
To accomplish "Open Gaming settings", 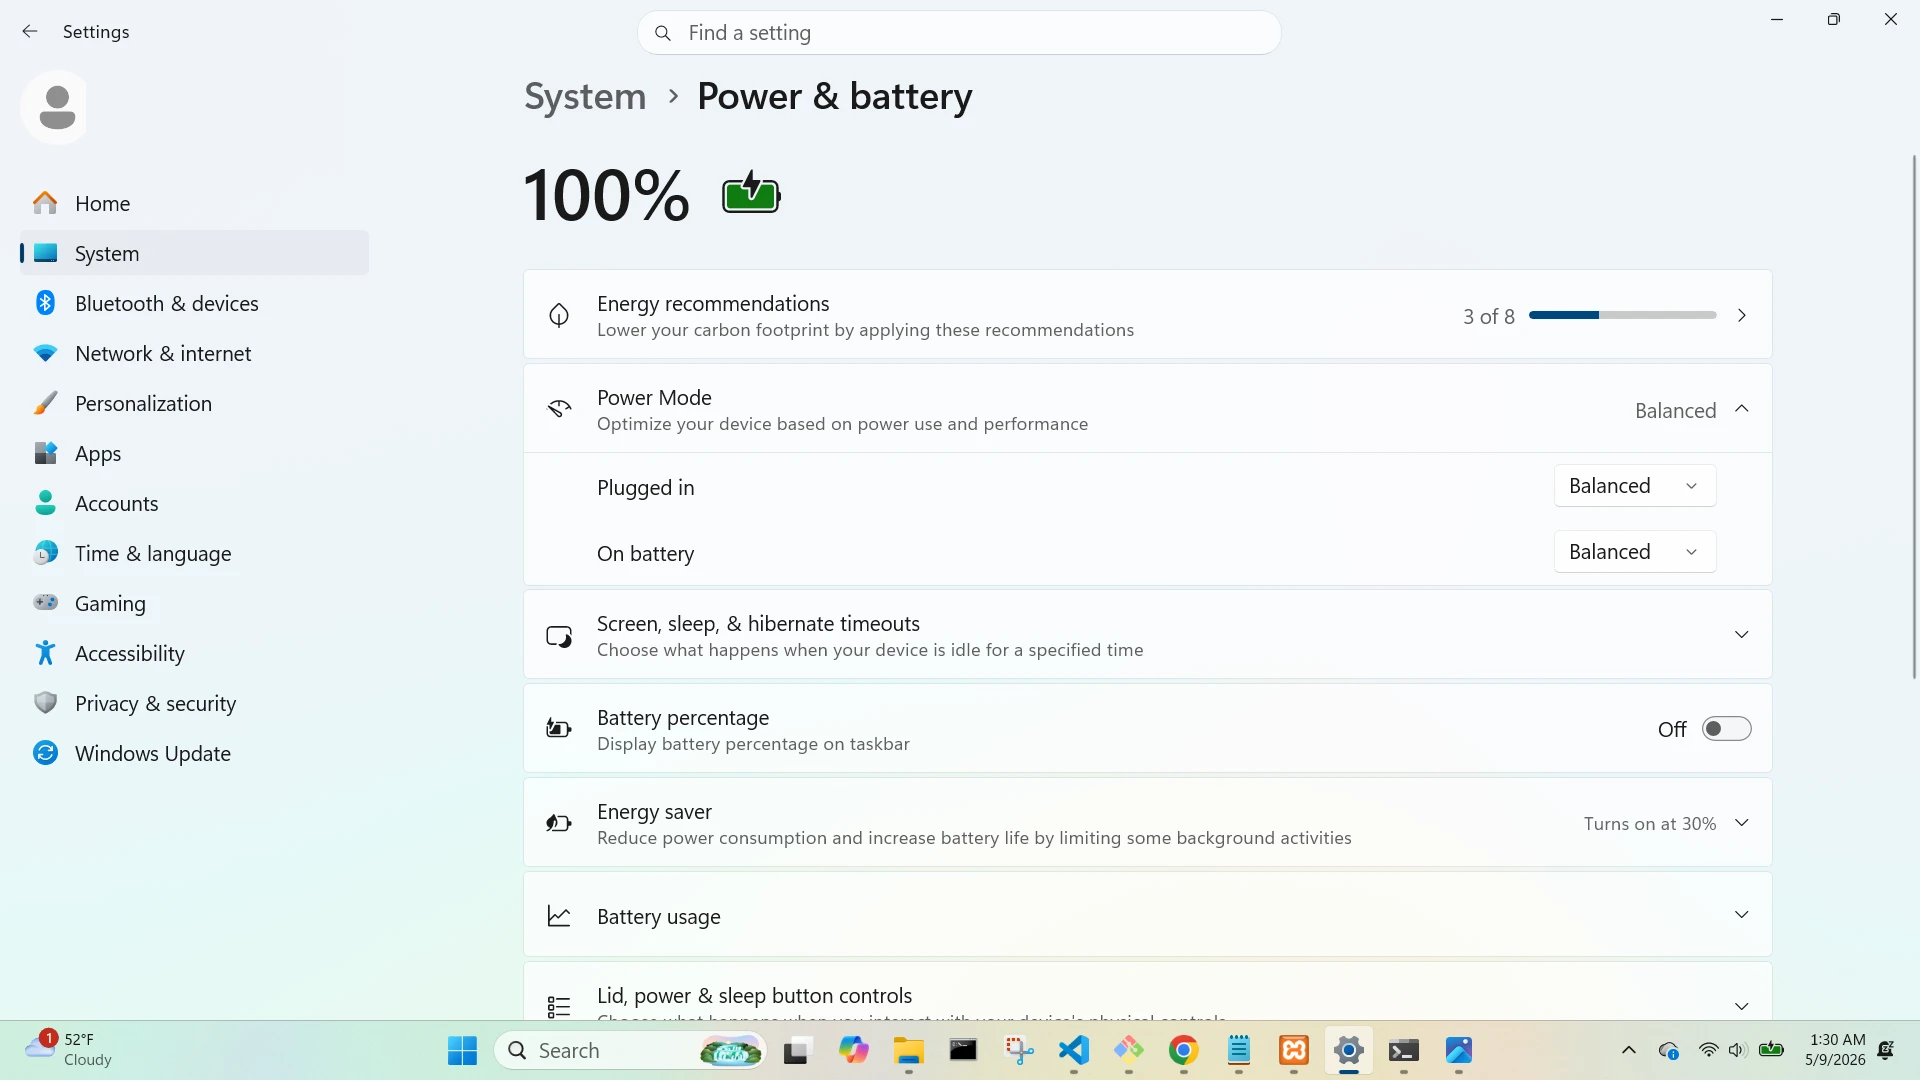I will click(195, 603).
